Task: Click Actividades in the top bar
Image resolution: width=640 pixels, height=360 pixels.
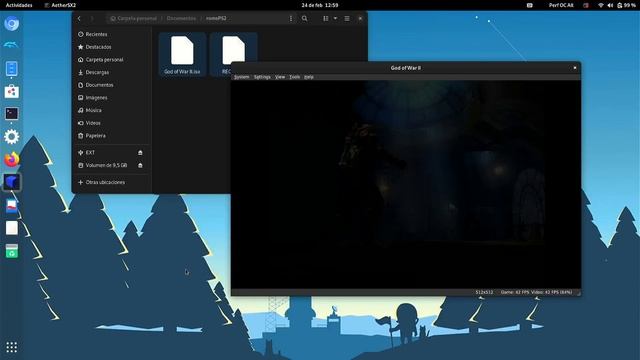Action: tap(19, 5)
